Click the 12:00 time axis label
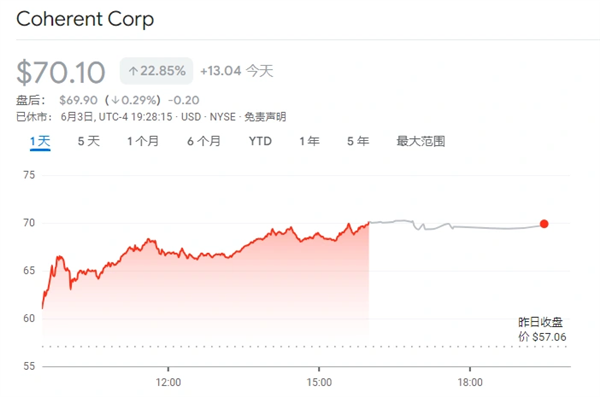Viewport: 600px width, 397px height. (x=168, y=382)
